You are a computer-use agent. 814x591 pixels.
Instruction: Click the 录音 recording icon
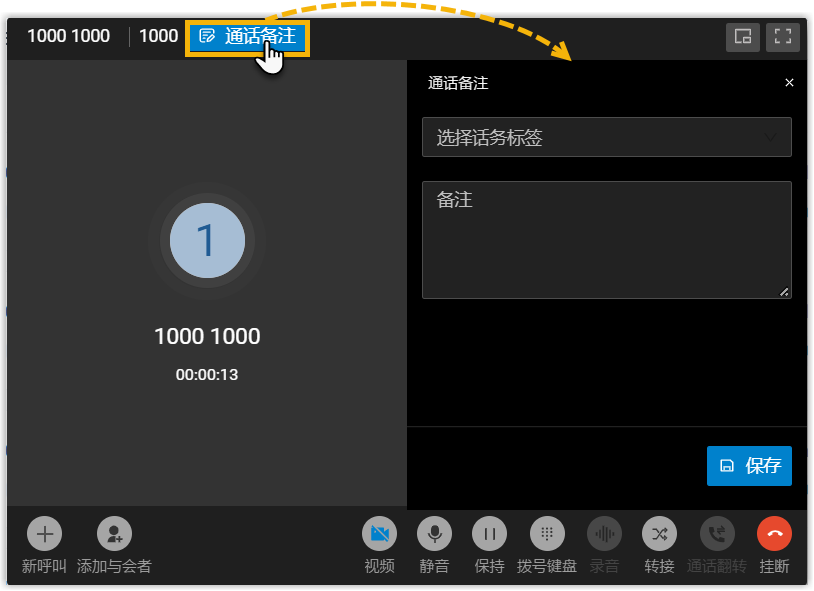click(x=604, y=534)
